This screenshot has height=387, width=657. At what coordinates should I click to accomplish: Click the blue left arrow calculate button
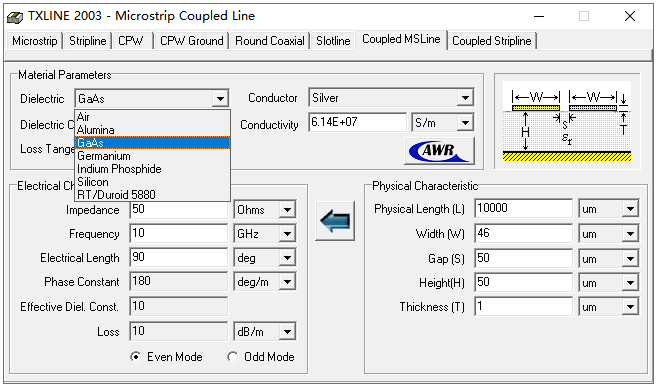(335, 221)
